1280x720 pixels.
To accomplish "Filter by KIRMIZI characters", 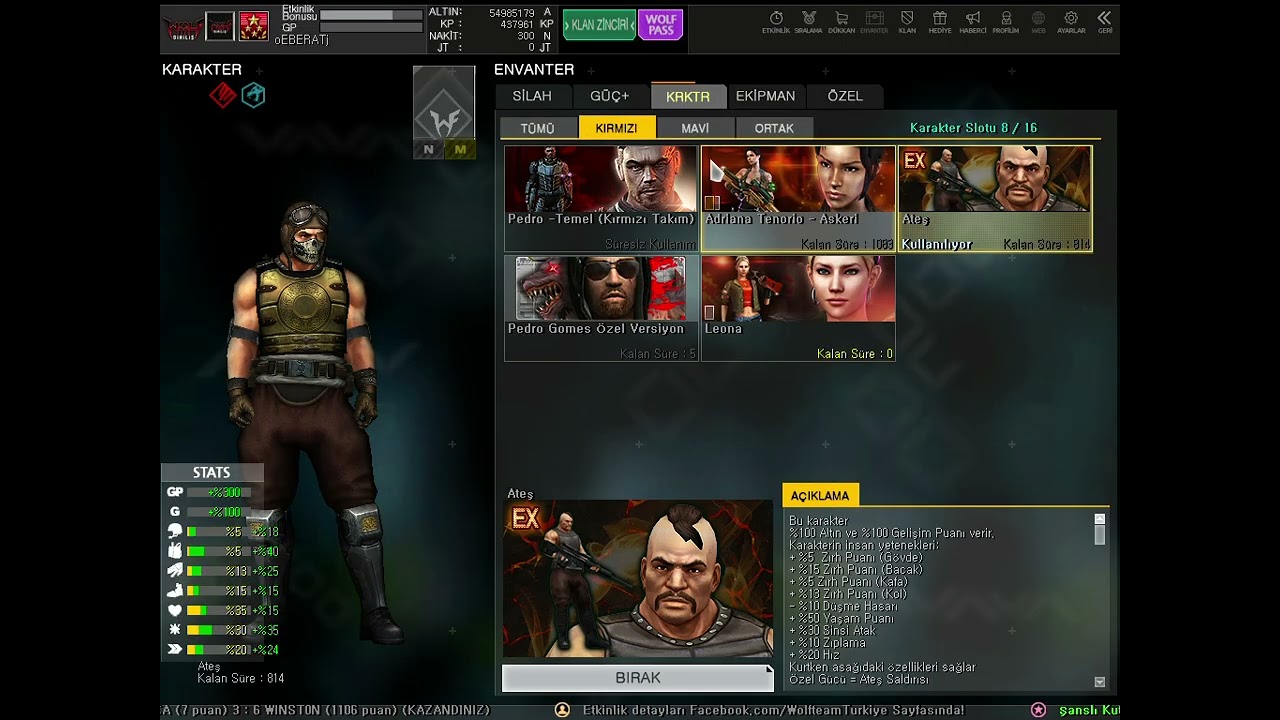I will (617, 128).
